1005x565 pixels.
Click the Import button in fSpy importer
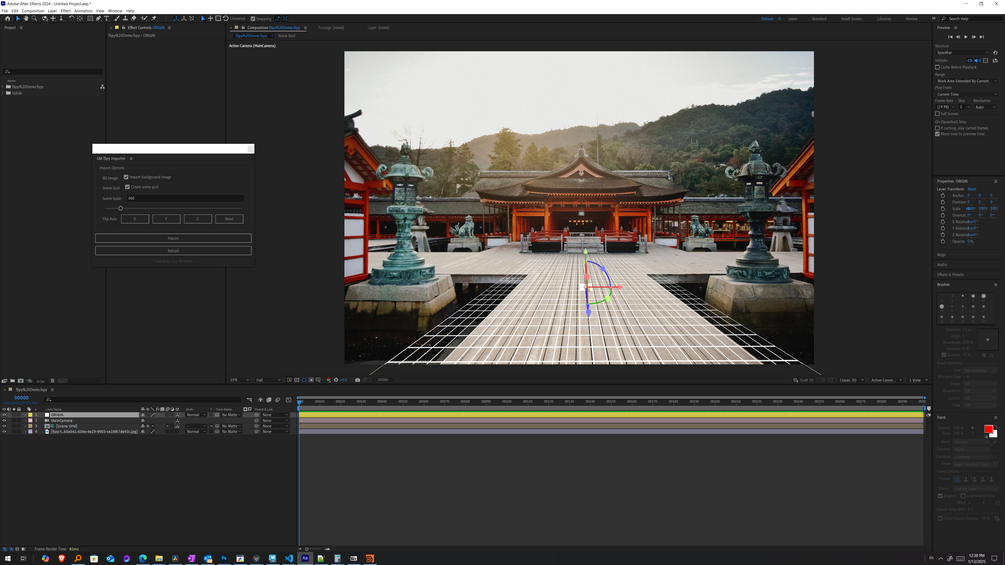click(173, 238)
